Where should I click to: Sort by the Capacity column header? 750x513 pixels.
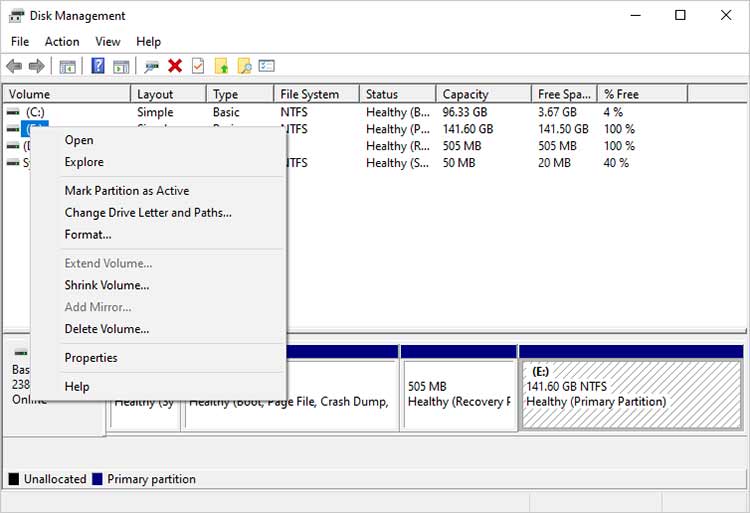click(465, 94)
